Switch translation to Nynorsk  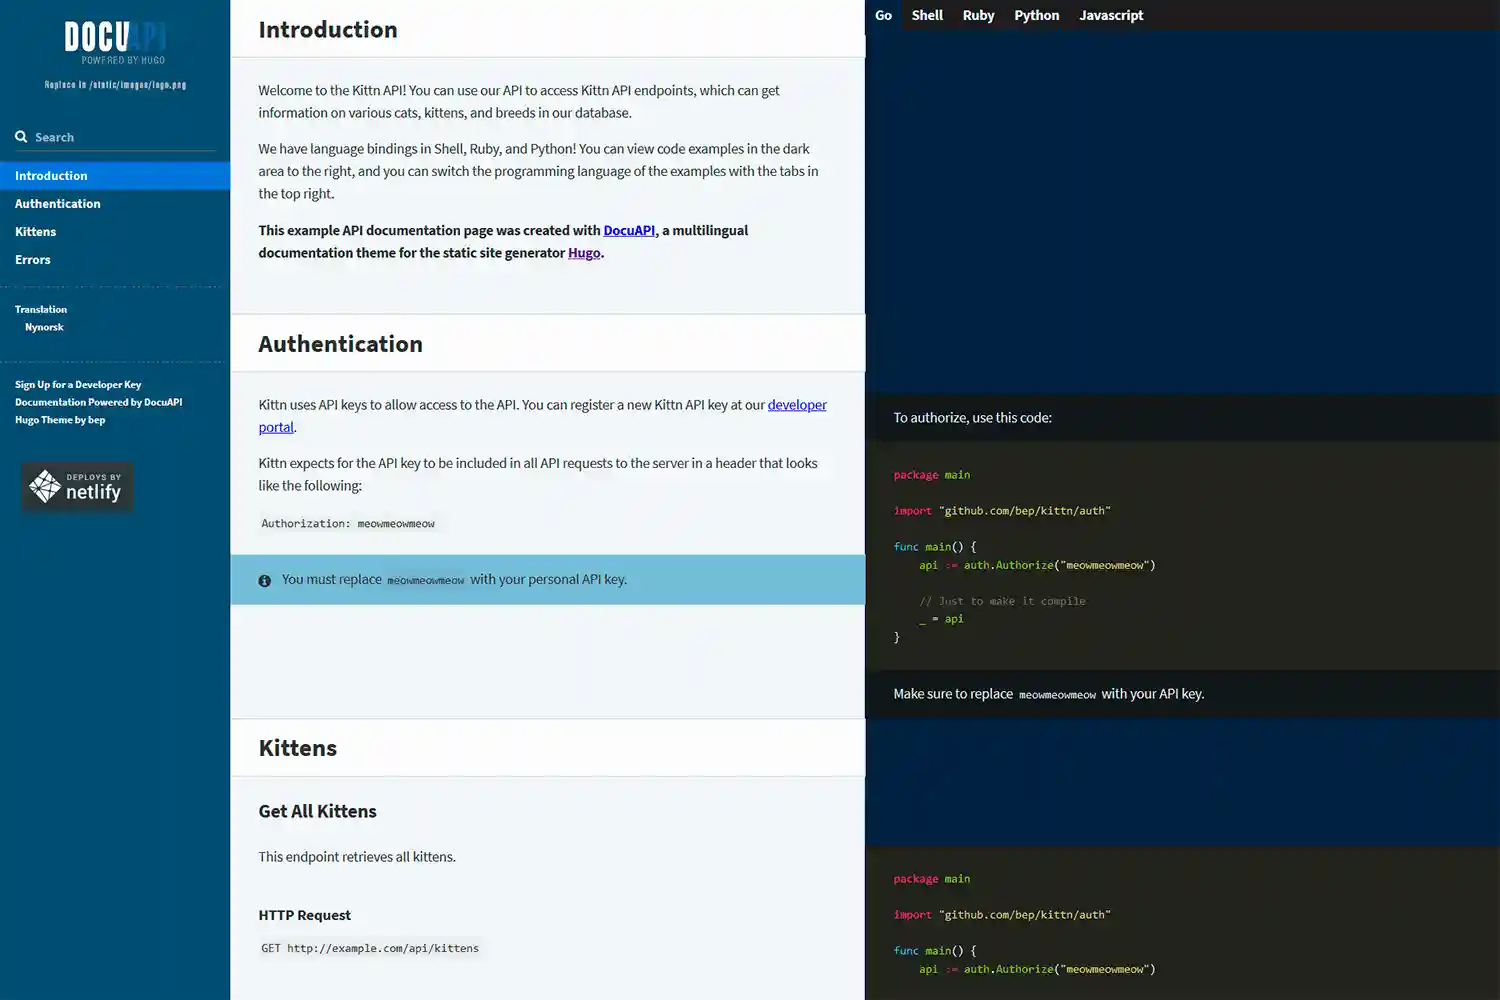(44, 326)
